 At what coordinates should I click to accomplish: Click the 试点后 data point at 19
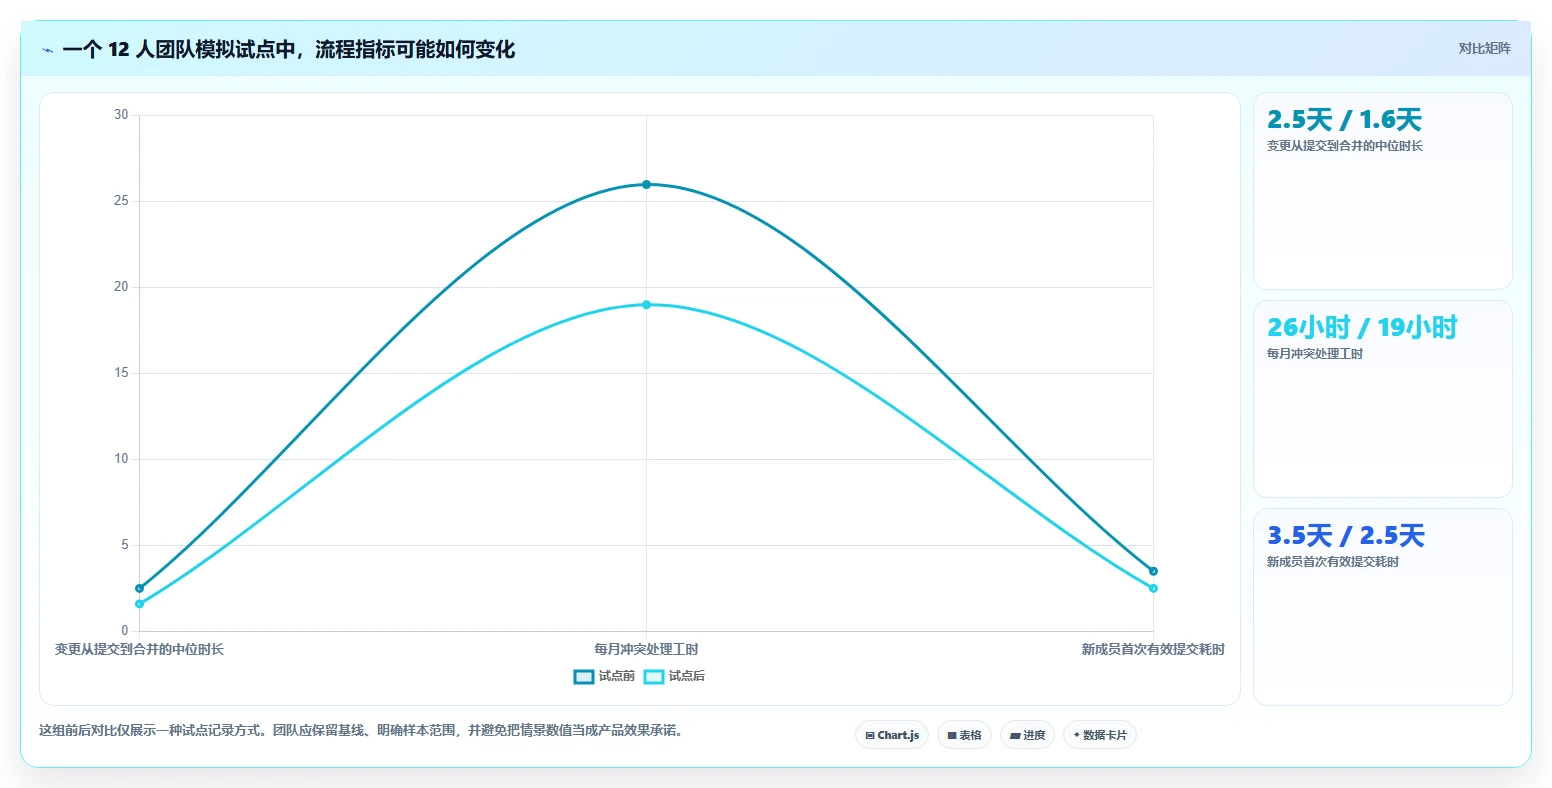646,304
